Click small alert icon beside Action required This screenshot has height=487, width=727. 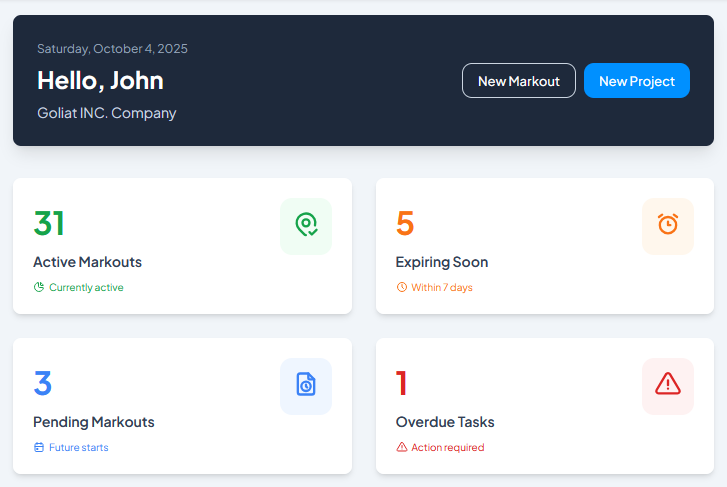point(402,447)
